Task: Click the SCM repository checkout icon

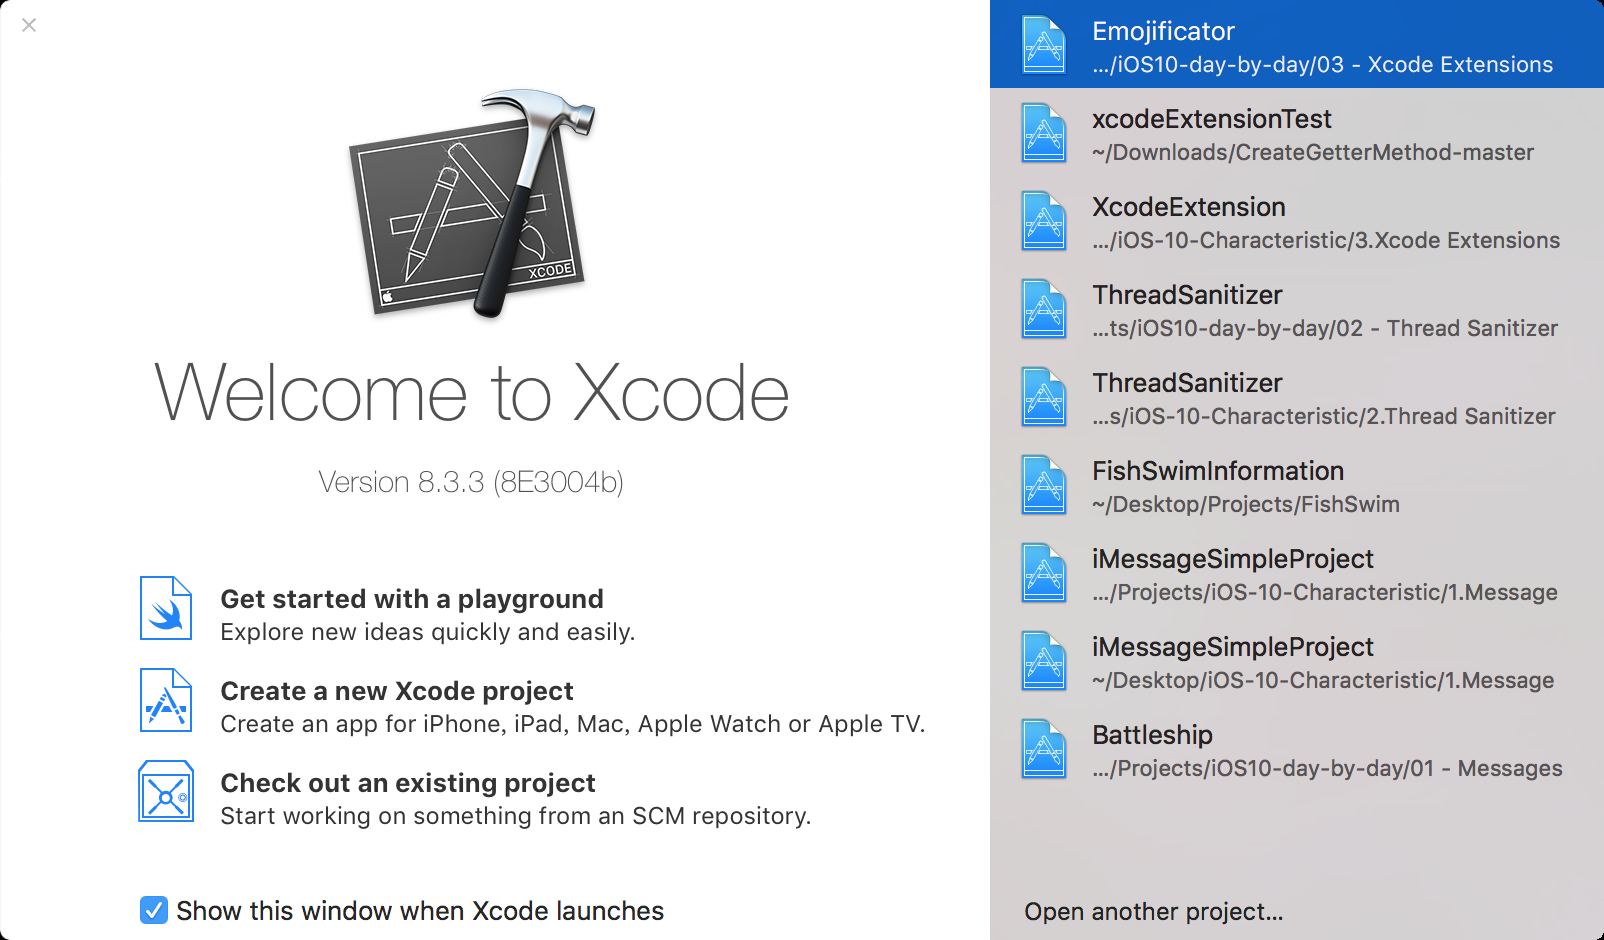Action: [166, 791]
